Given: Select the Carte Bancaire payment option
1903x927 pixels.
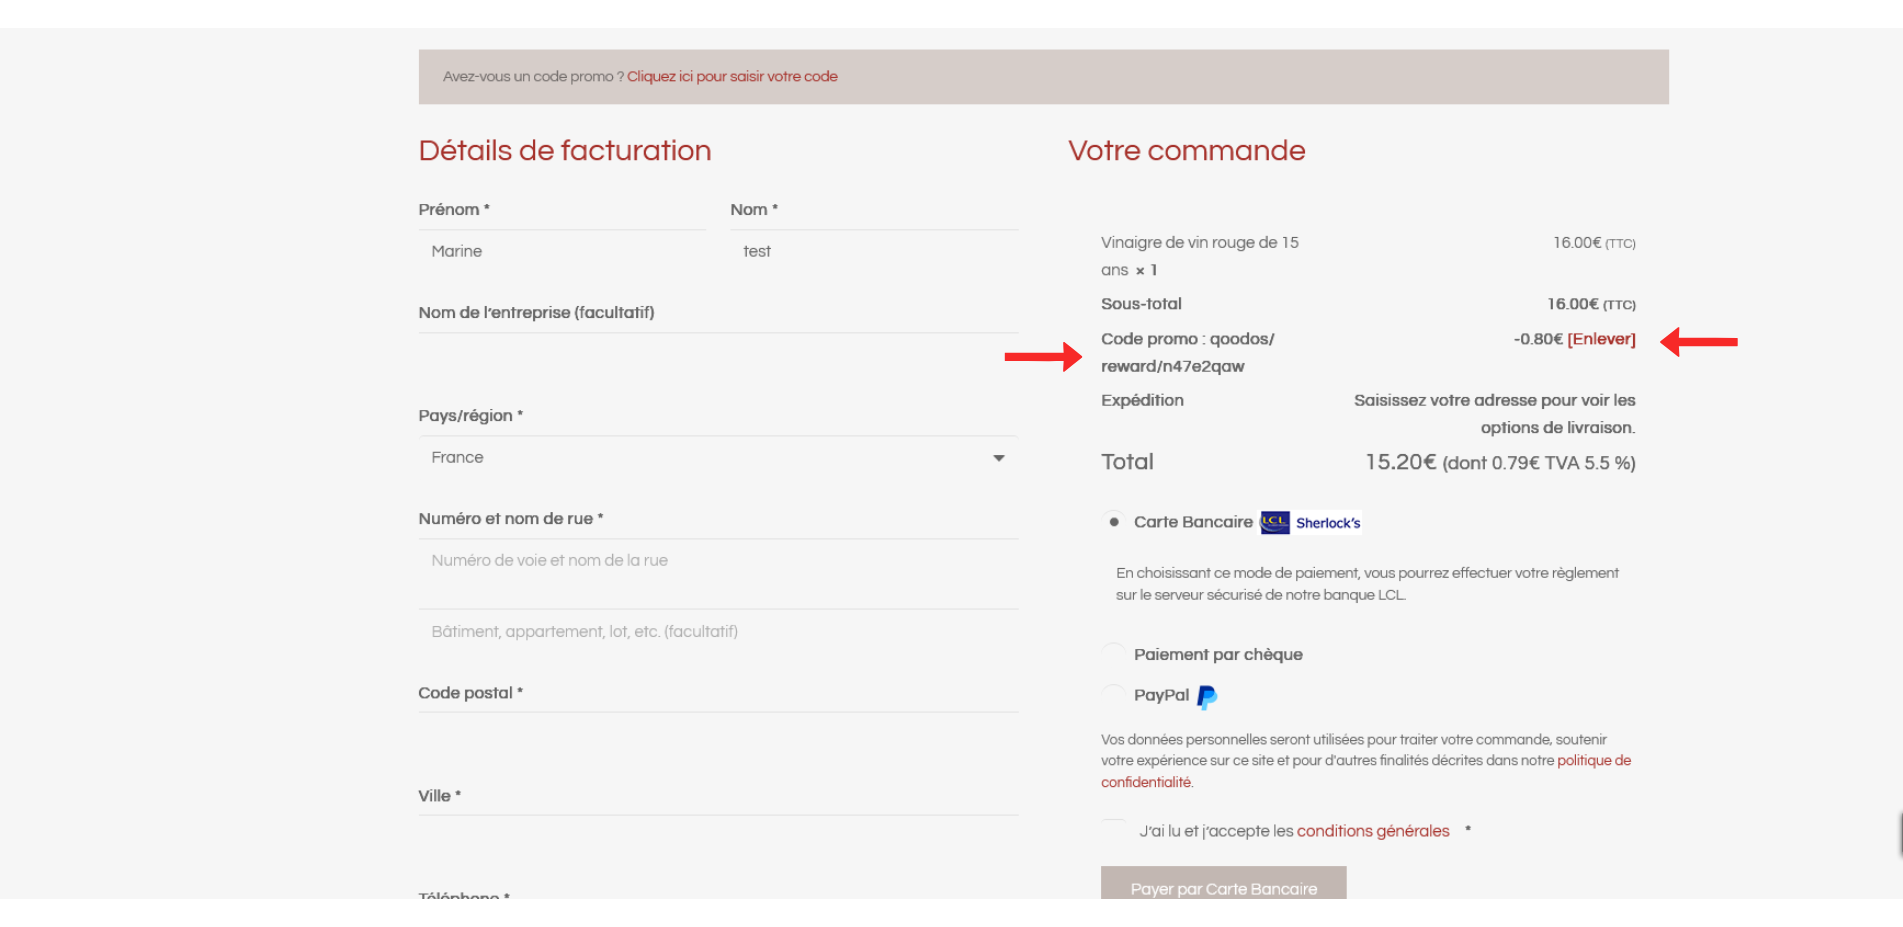Looking at the screenshot, I should coord(1114,522).
